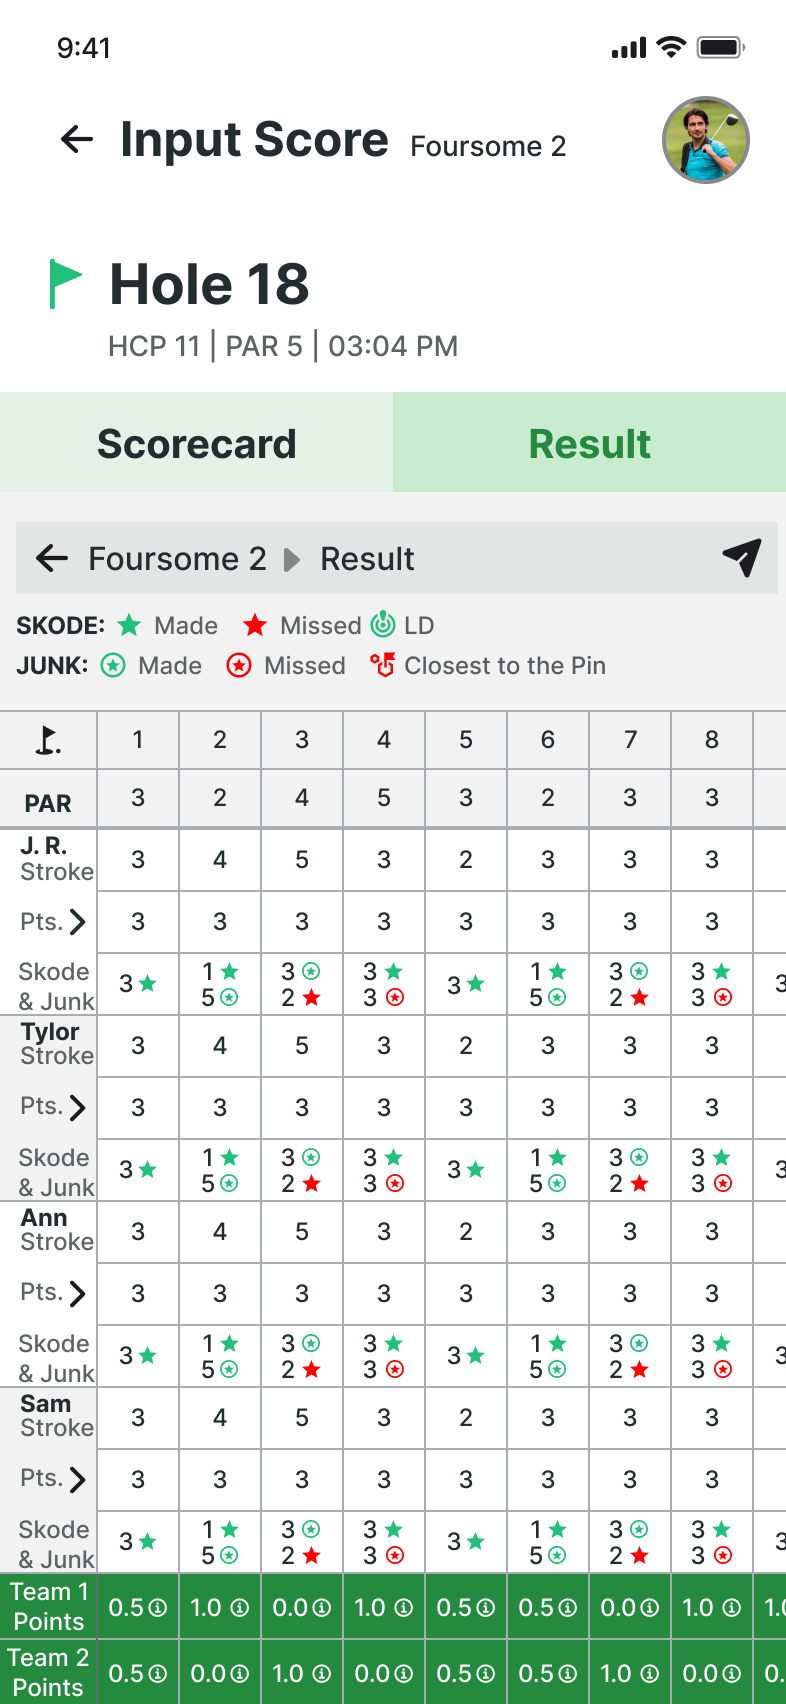Tap the back arrow beside Input Score
The image size is (786, 1704).
point(75,140)
